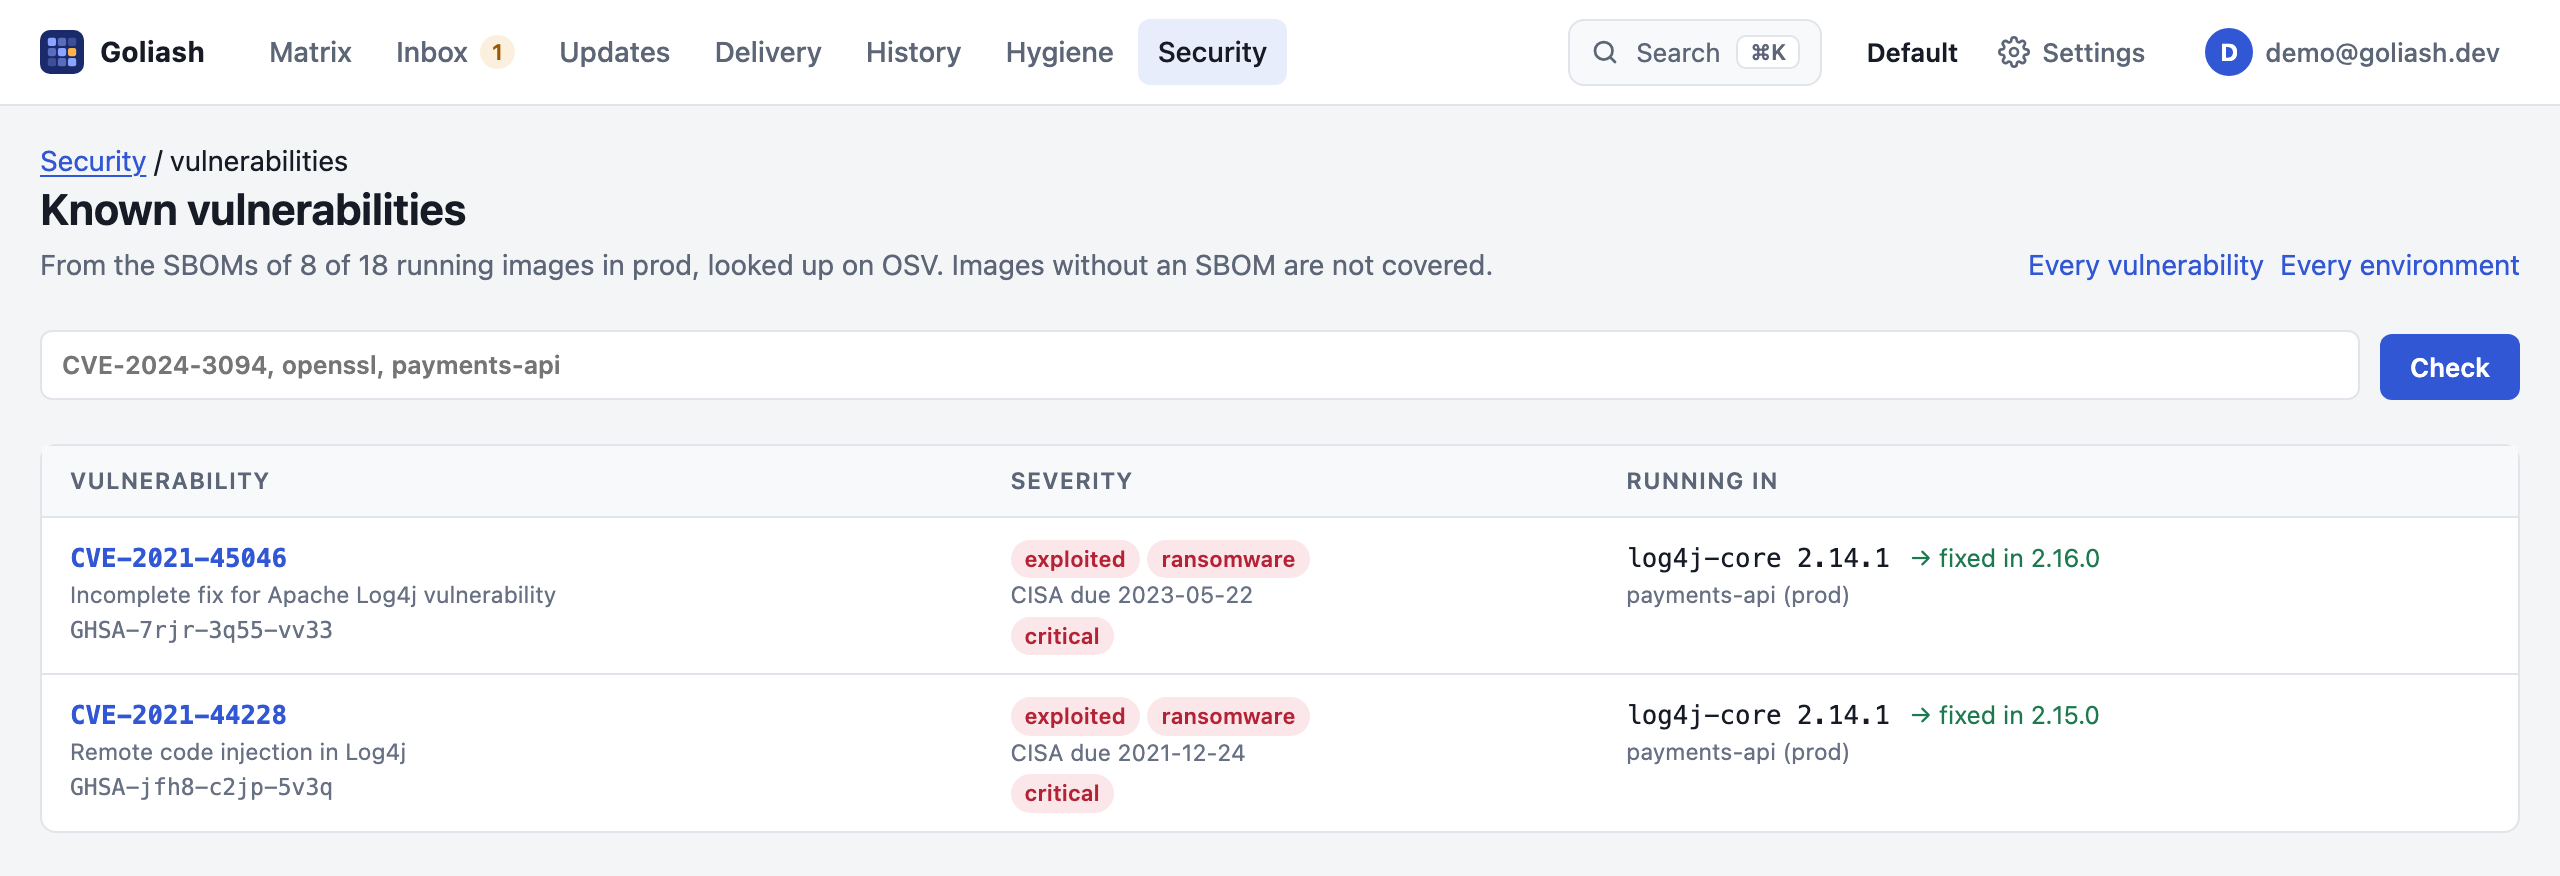Viewport: 2560px width, 876px height.
Task: Click 'Incomplete fix for Apache Log4j vulnerability' text
Action: (x=313, y=595)
